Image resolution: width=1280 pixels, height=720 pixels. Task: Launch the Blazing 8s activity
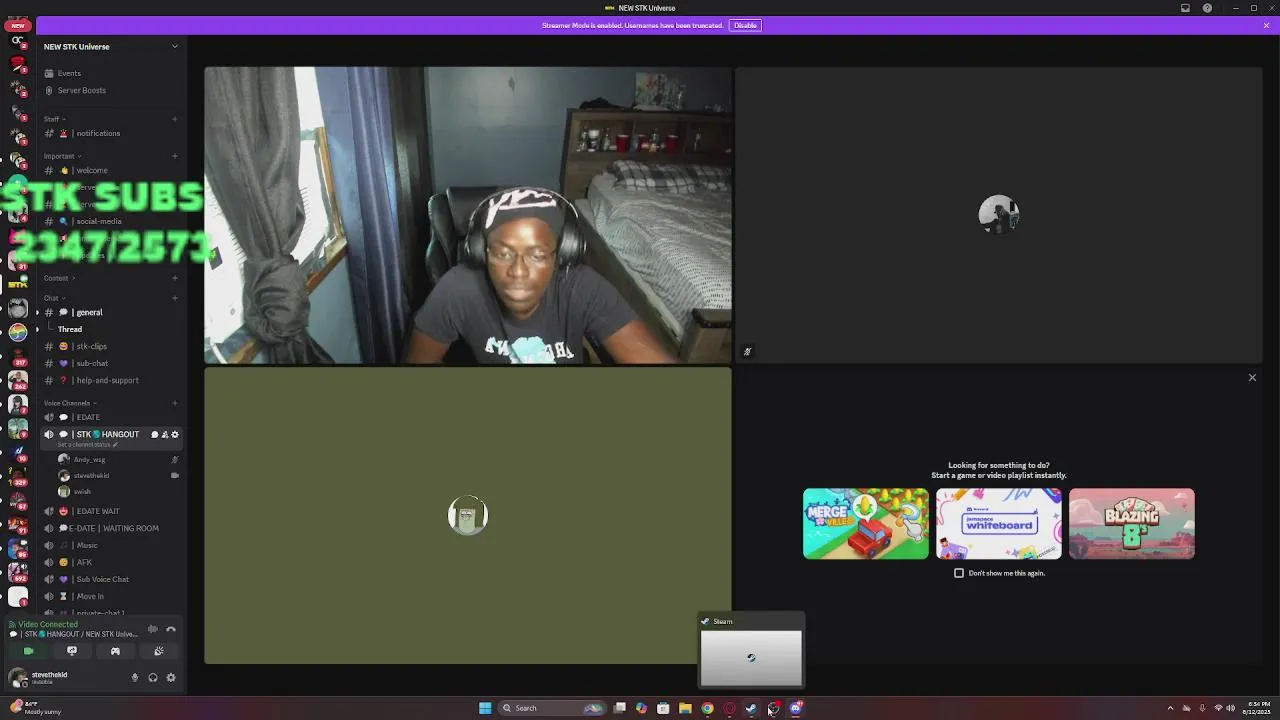pyautogui.click(x=1132, y=523)
